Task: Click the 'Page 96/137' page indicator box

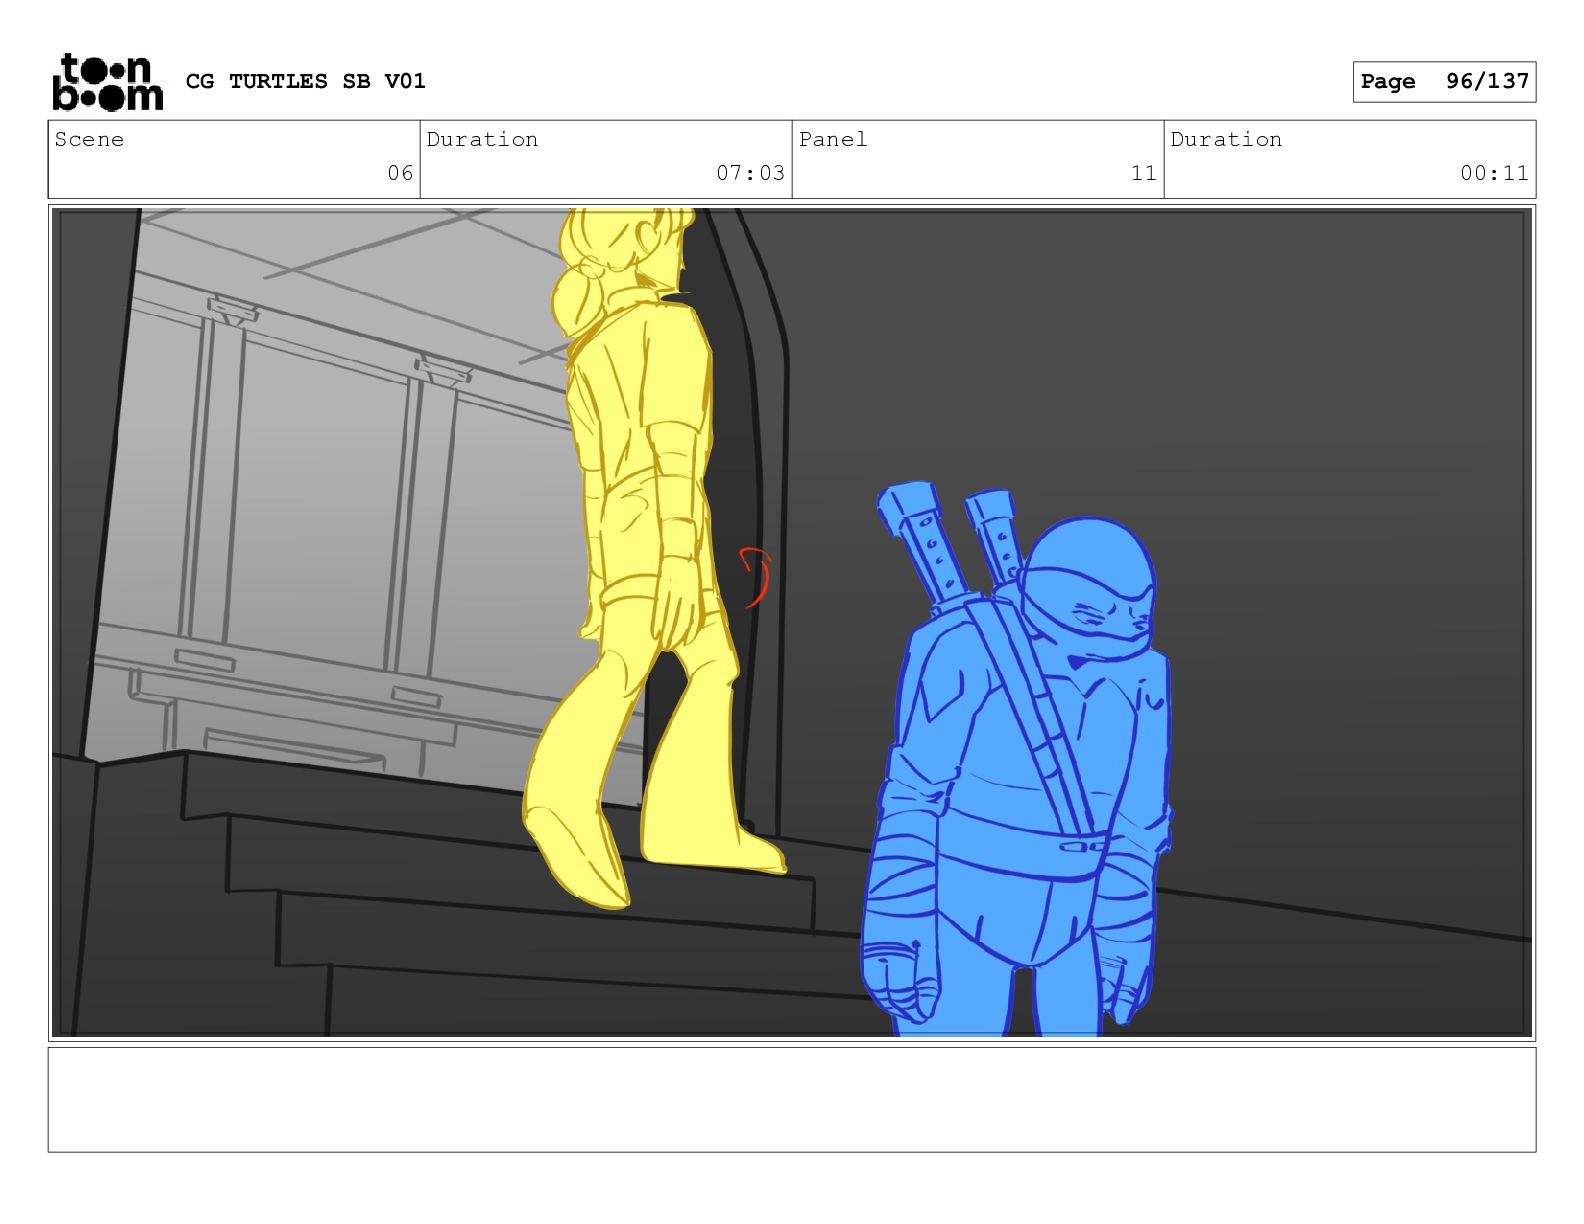Action: click(x=1444, y=82)
